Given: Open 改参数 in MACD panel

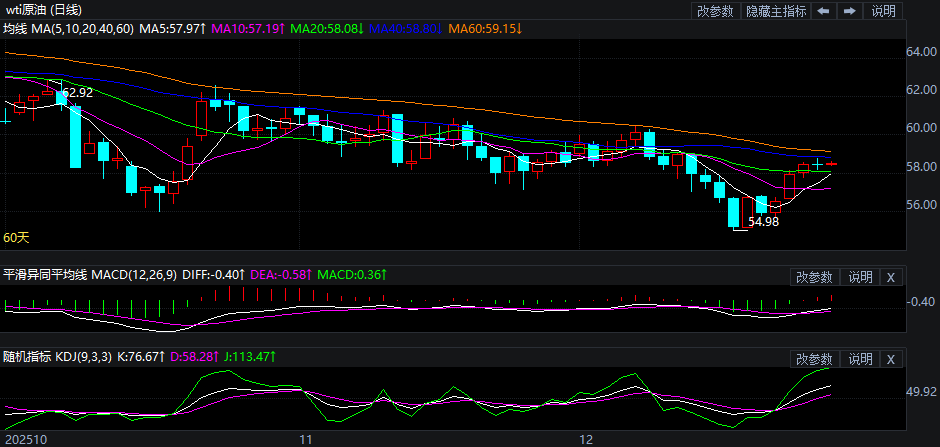Looking at the screenshot, I should pos(813,277).
